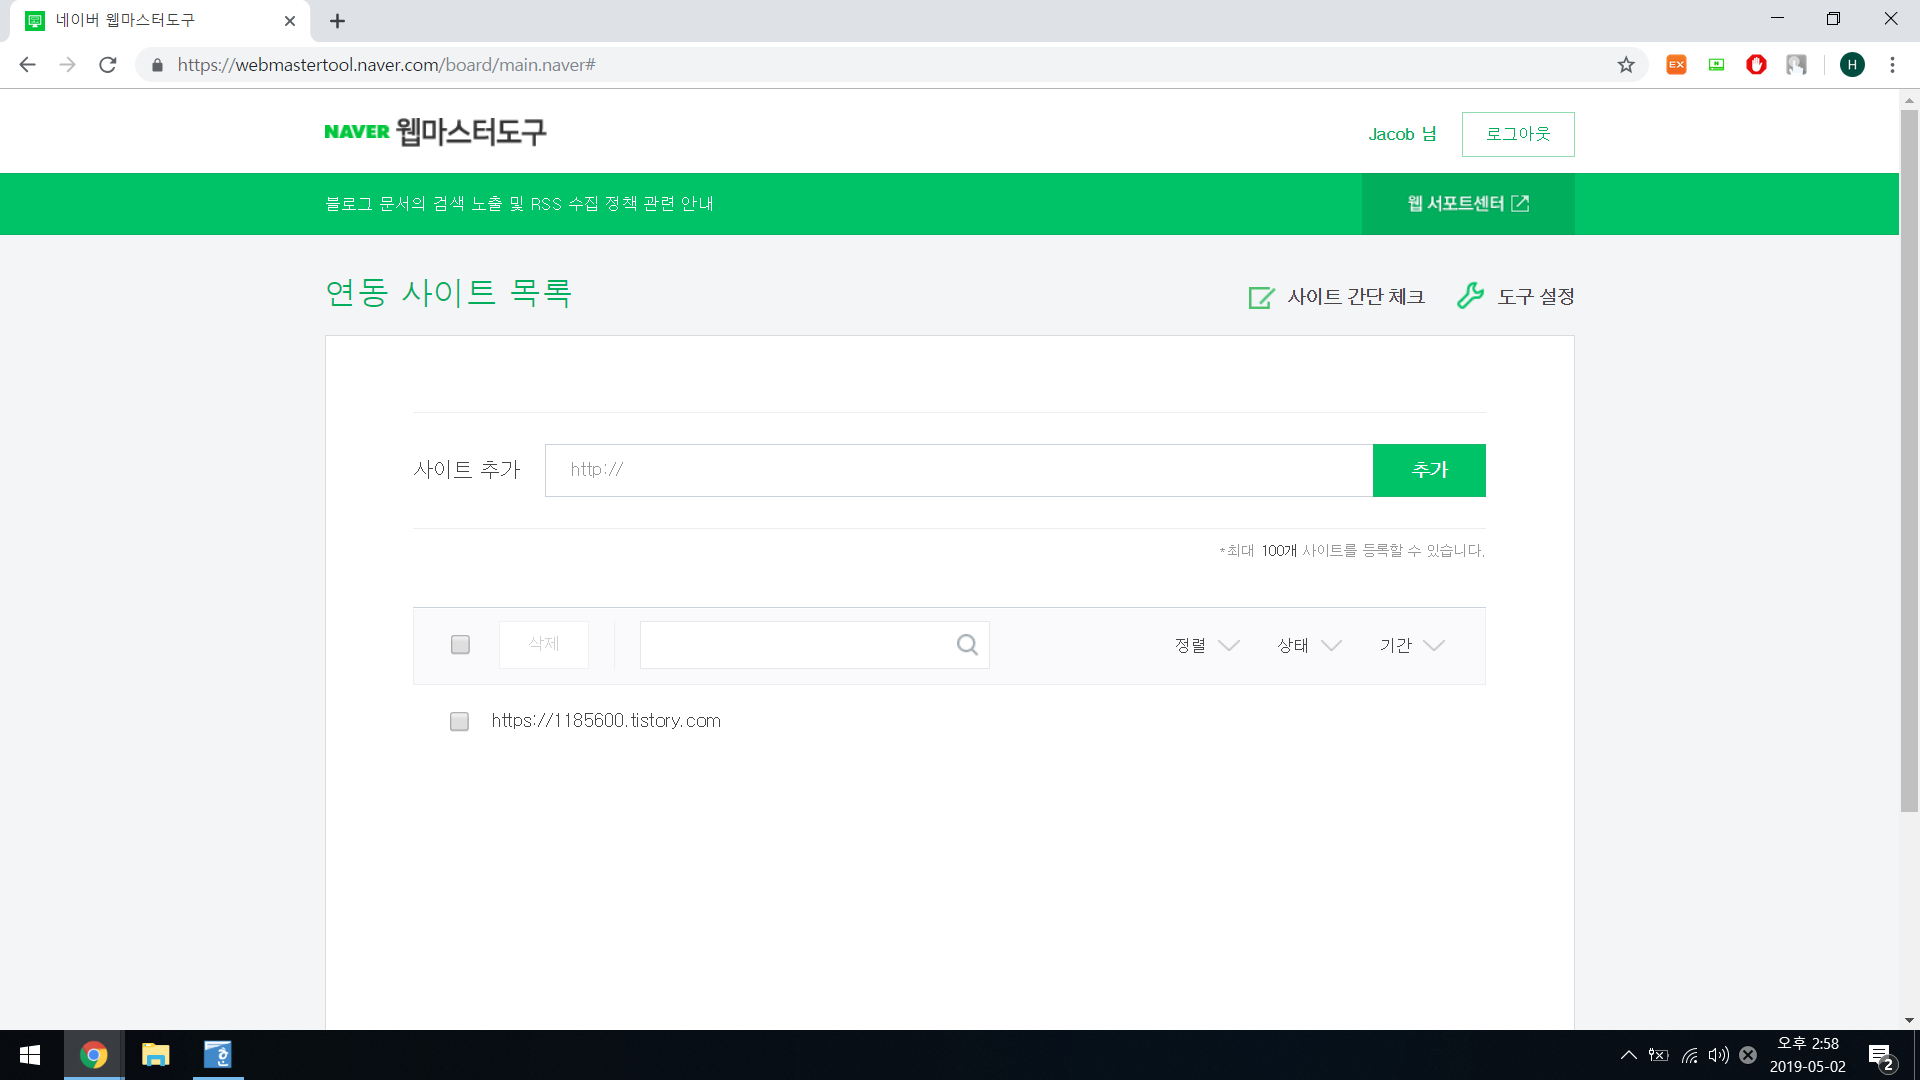Open Chrome's three-dot menu

click(x=1892, y=65)
